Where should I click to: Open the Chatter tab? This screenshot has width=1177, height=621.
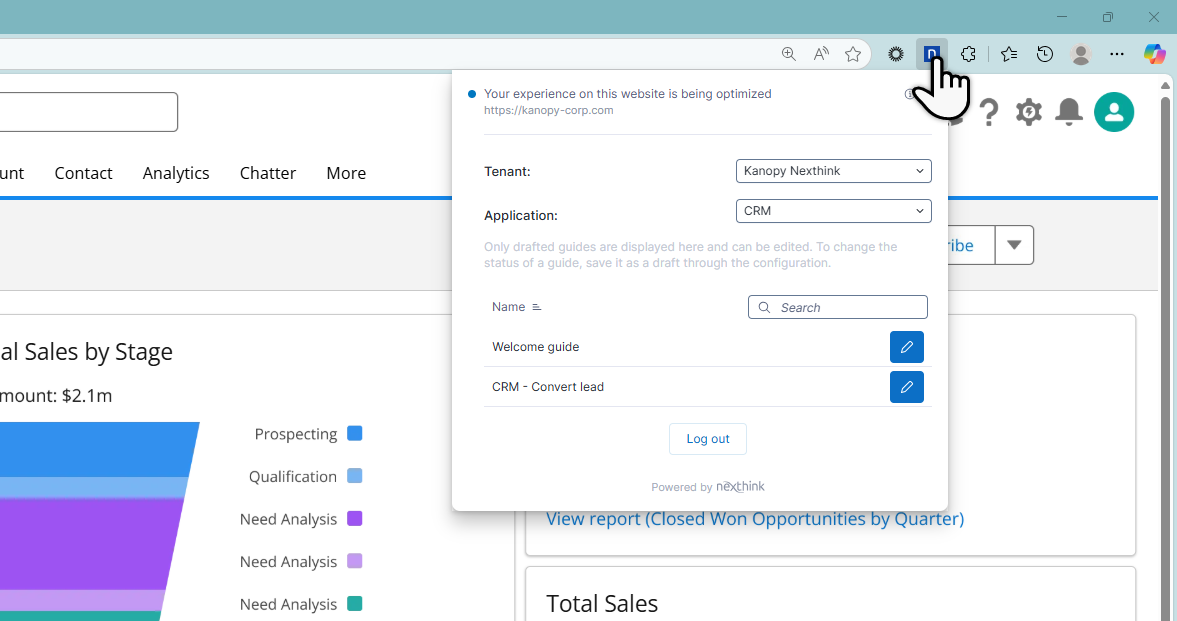(267, 173)
